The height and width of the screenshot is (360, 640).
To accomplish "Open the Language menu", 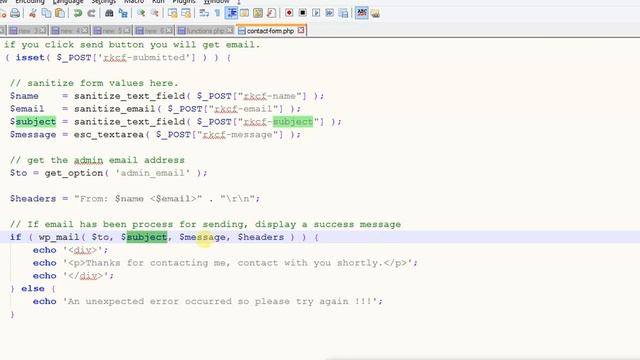I will point(68,2).
